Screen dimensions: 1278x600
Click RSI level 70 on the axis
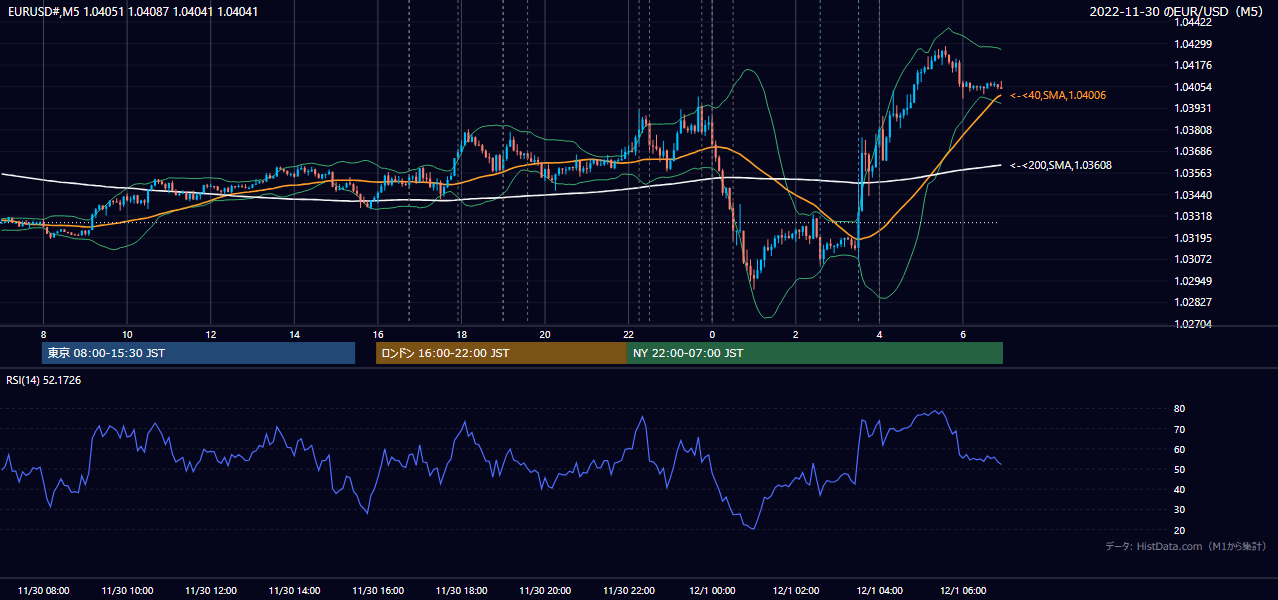click(1180, 429)
